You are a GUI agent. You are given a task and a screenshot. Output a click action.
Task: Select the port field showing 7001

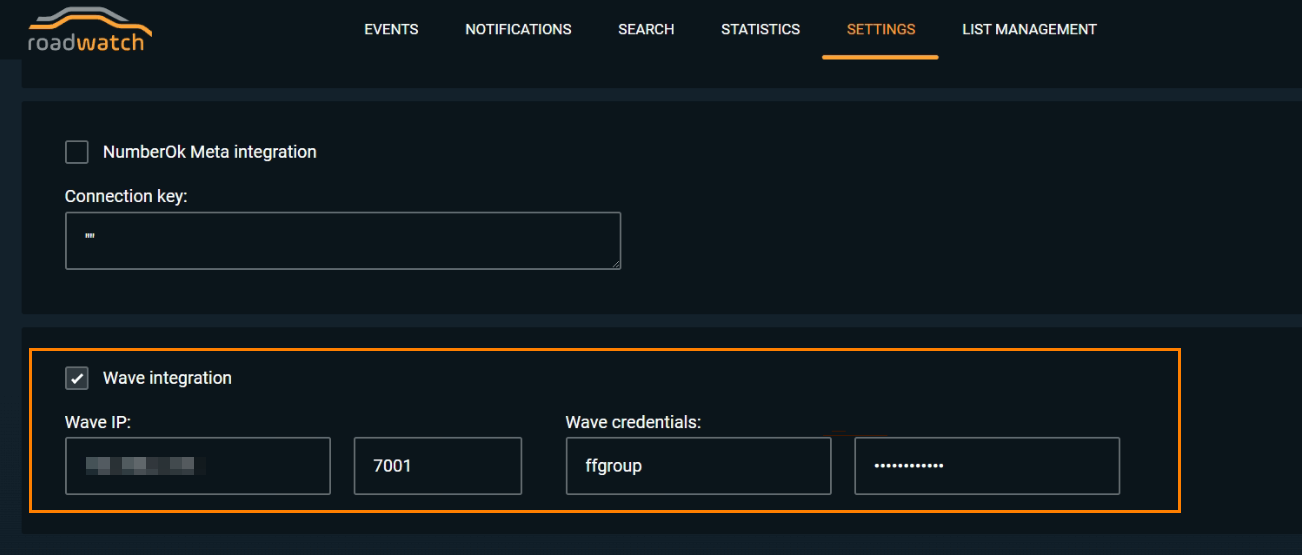(437, 465)
